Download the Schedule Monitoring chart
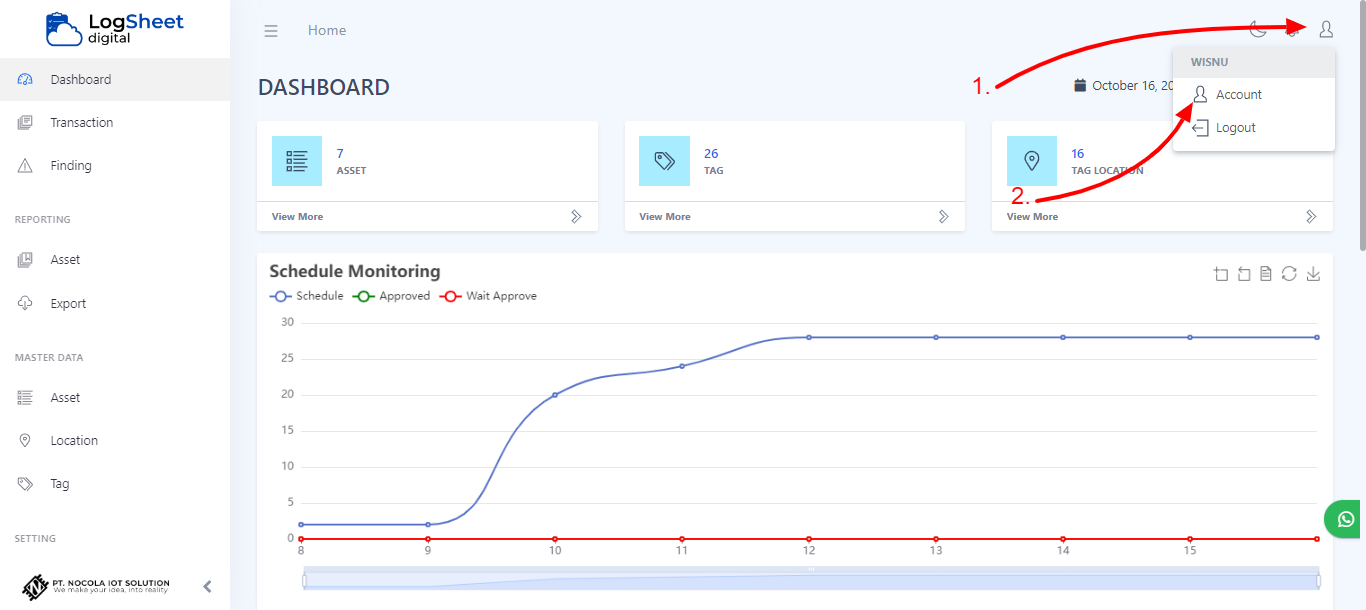This screenshot has width=1366, height=610. 1313,273
